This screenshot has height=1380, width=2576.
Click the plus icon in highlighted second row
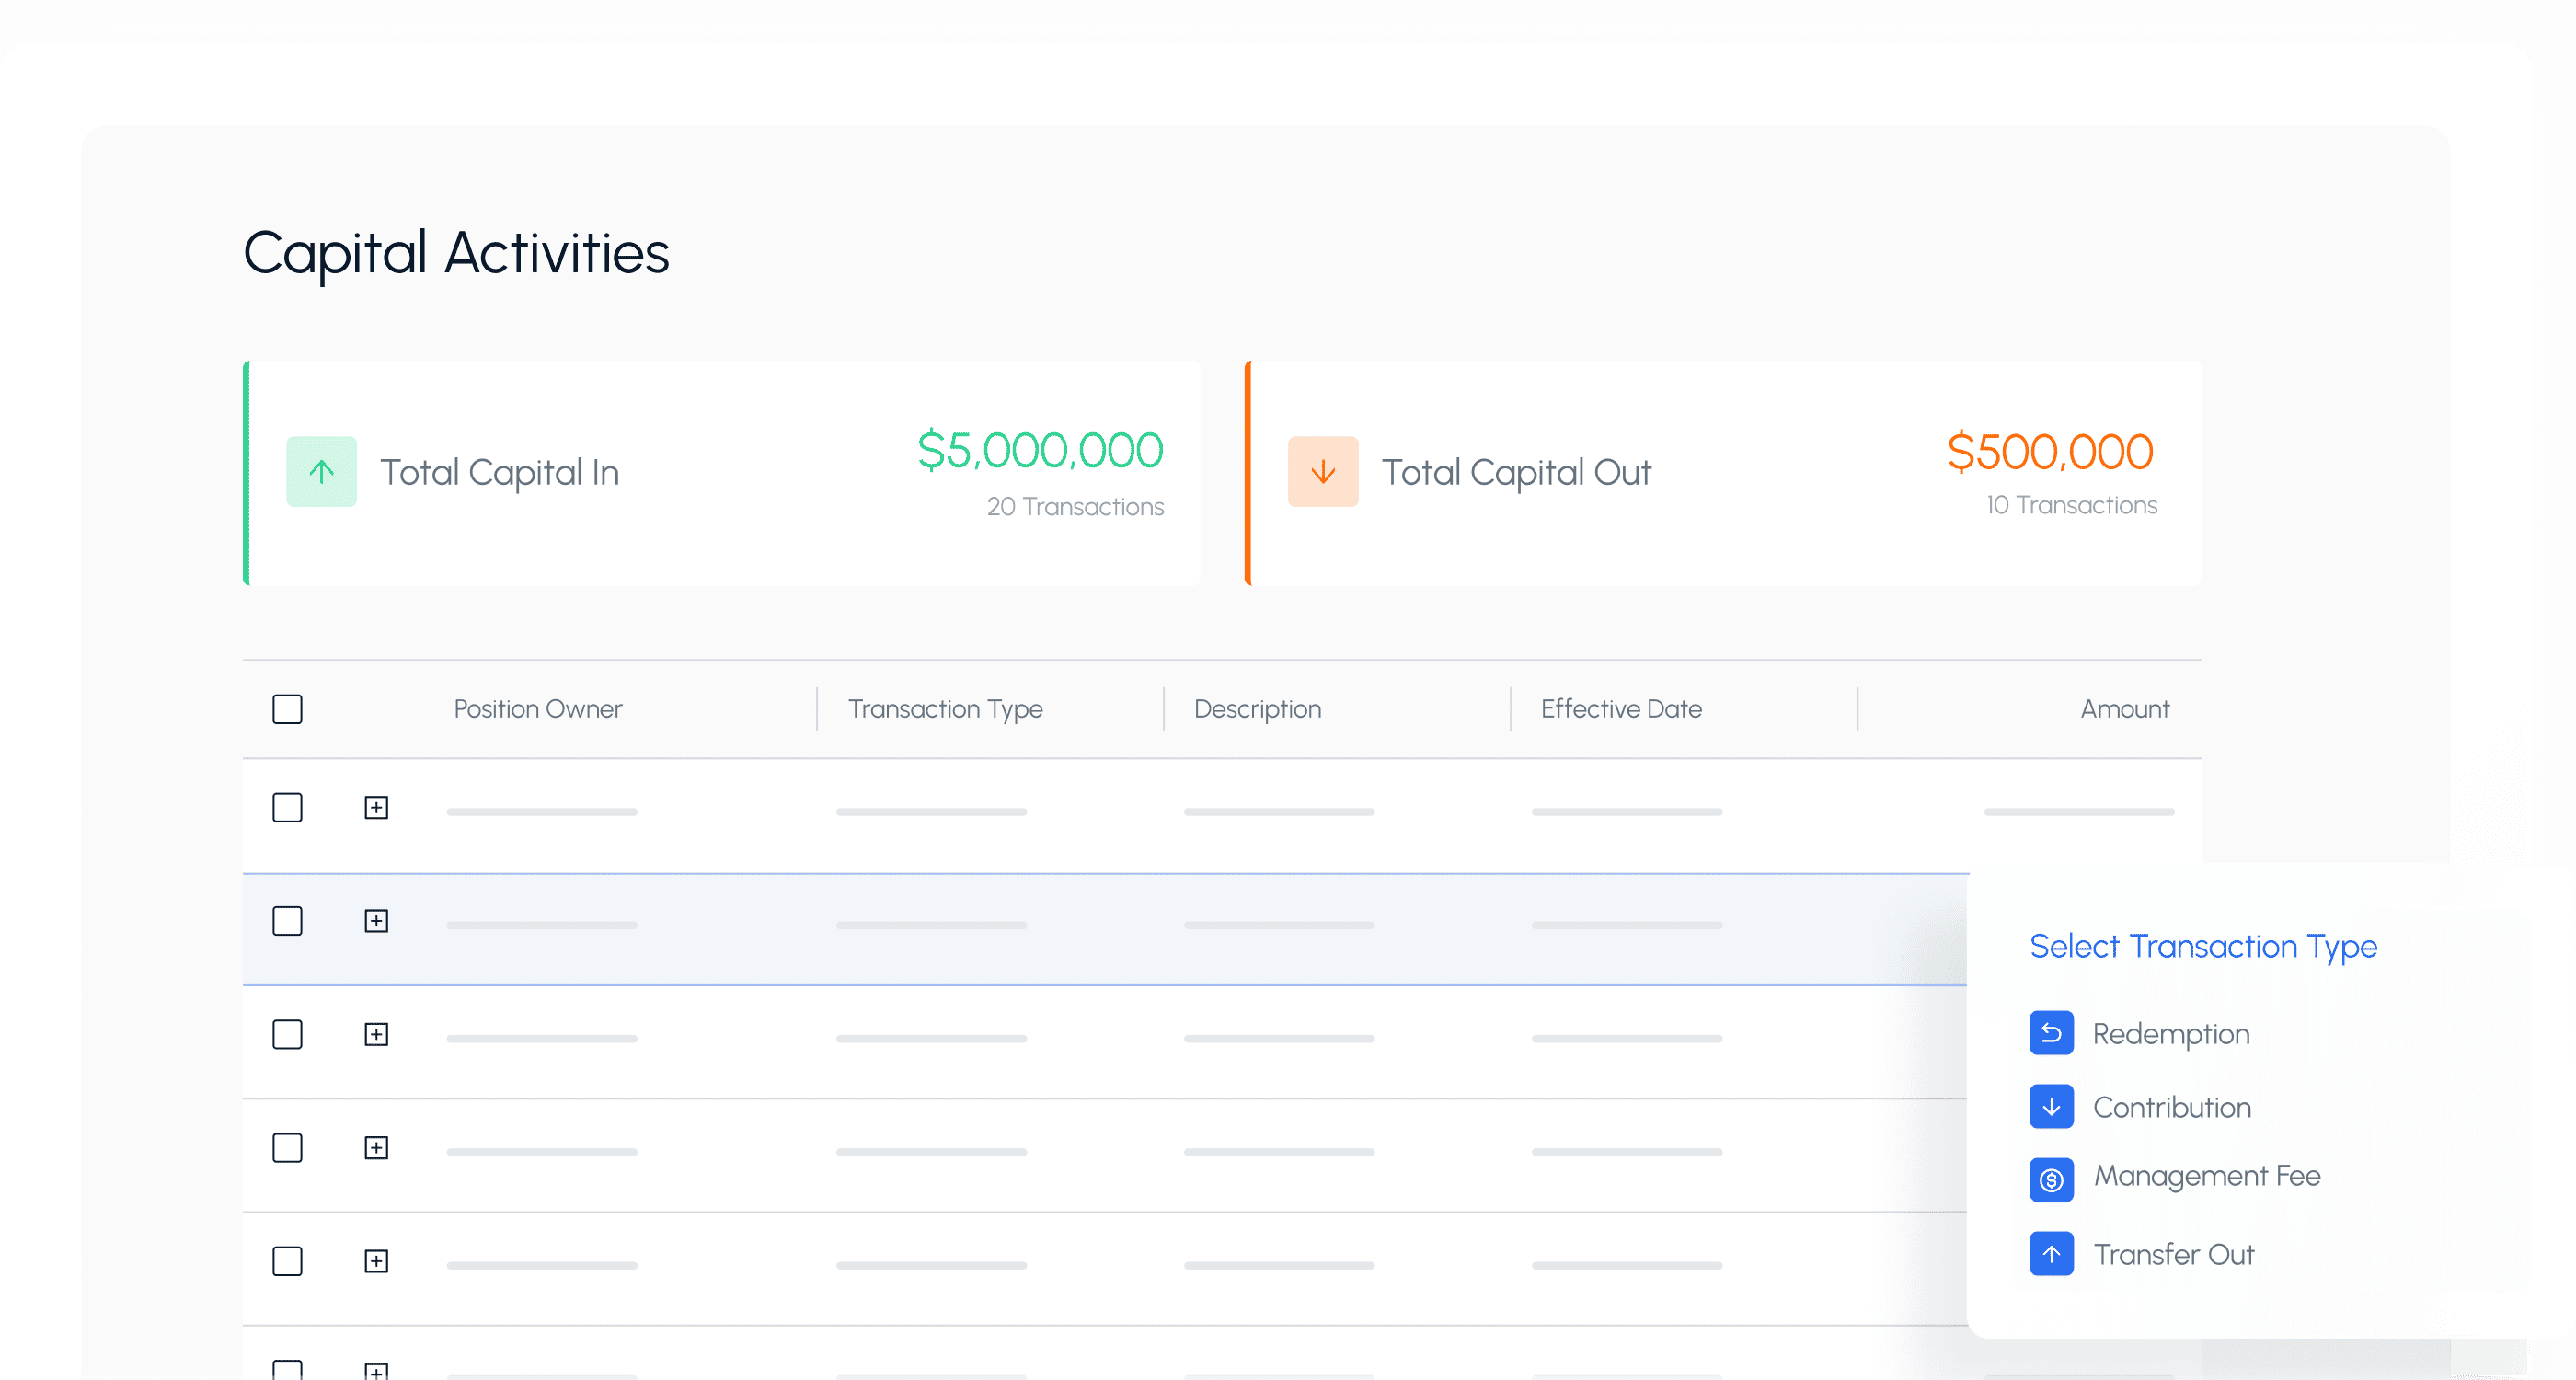[376, 921]
